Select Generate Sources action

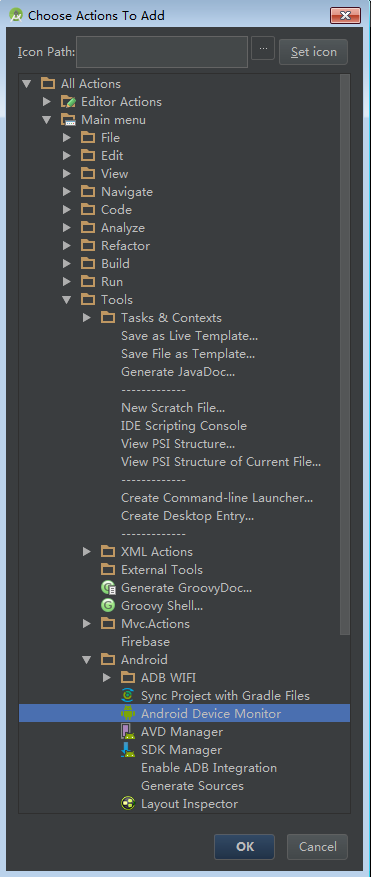click(192, 786)
